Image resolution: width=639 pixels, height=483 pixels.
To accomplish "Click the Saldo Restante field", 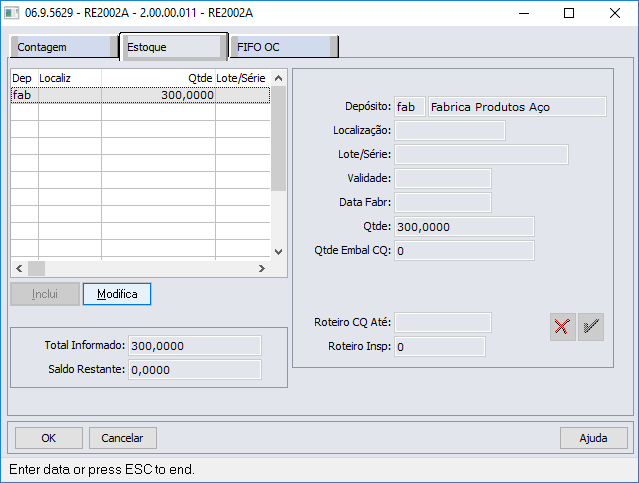I will pos(195,370).
